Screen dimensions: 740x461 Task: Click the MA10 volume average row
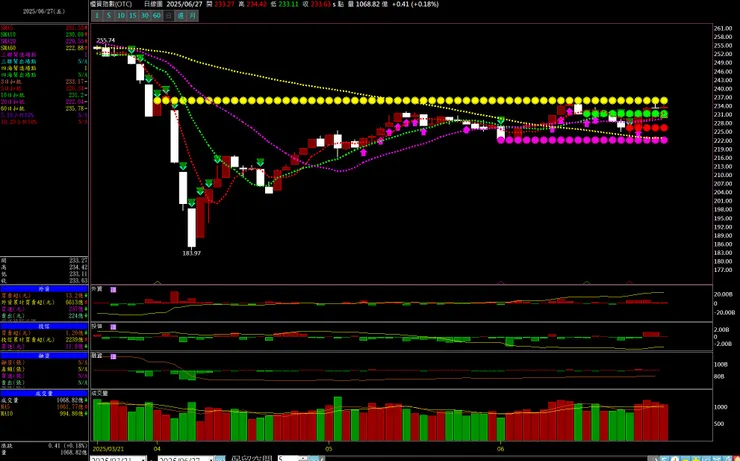click(x=44, y=414)
